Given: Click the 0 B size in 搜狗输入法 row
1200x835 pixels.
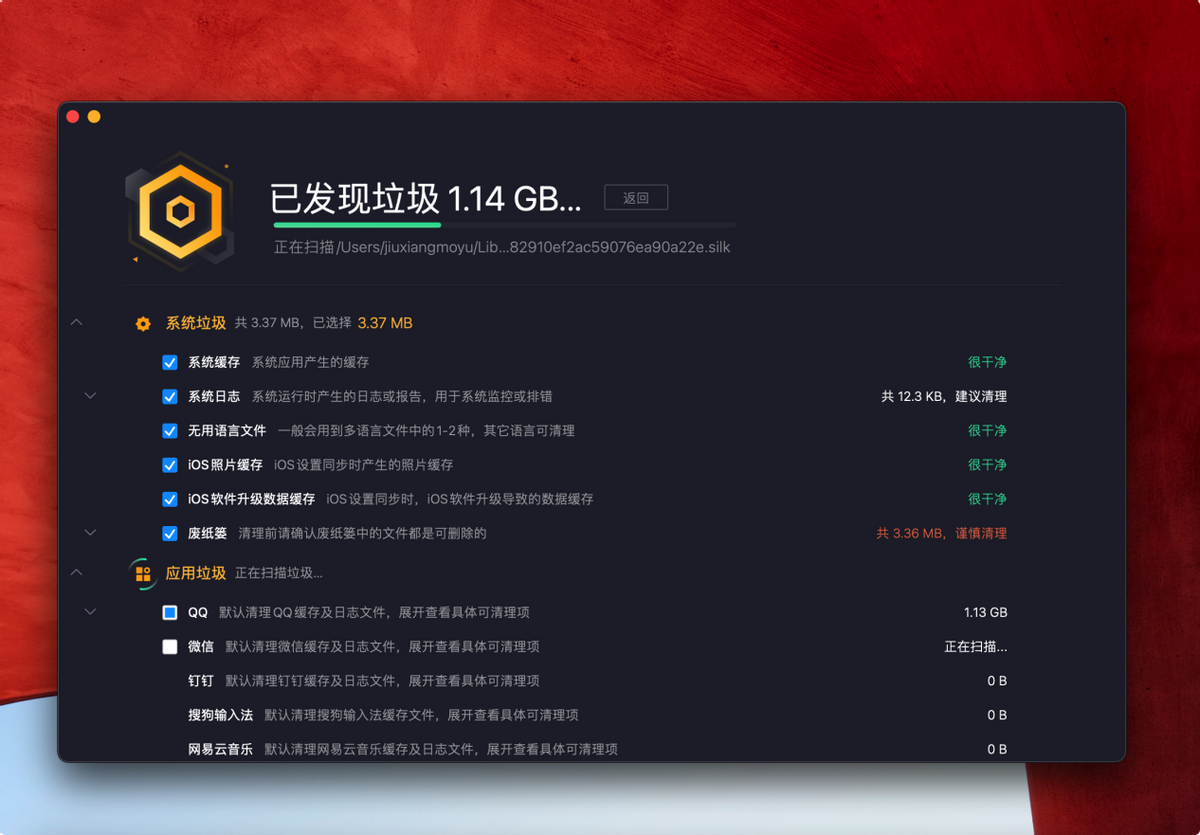Looking at the screenshot, I should (x=997, y=715).
